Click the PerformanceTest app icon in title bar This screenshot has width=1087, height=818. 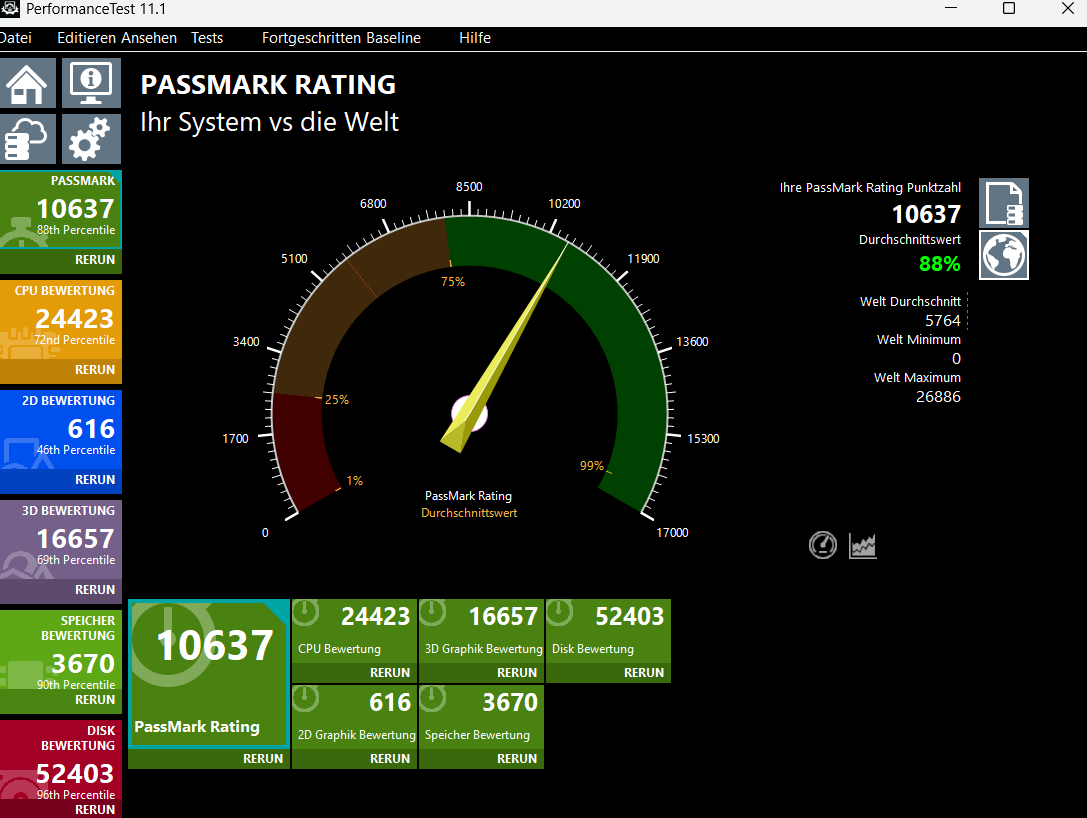10,9
